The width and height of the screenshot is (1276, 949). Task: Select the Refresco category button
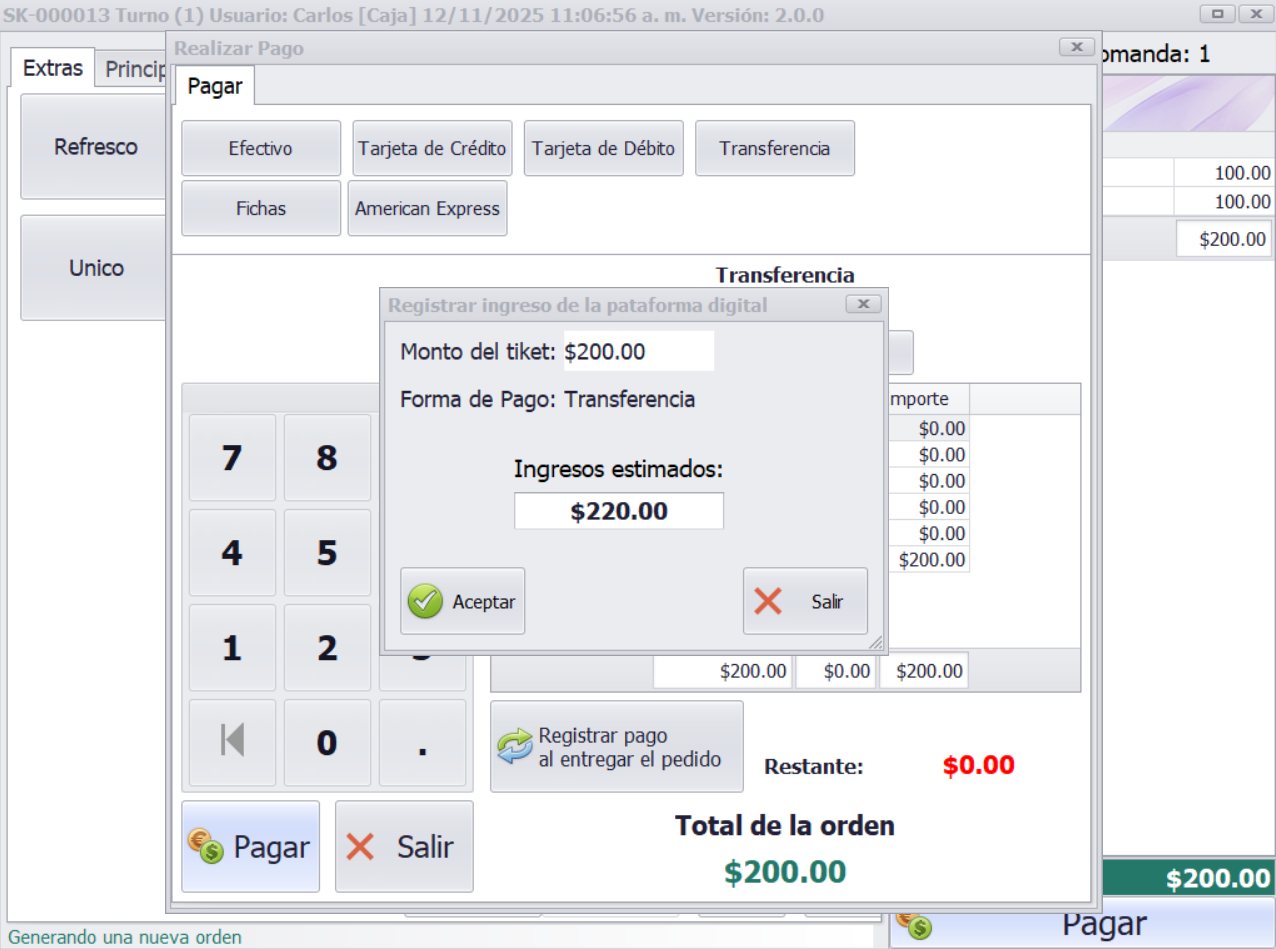95,147
